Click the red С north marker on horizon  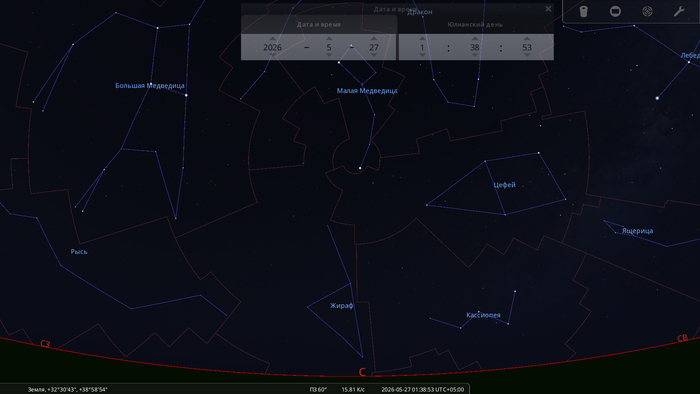(362, 372)
